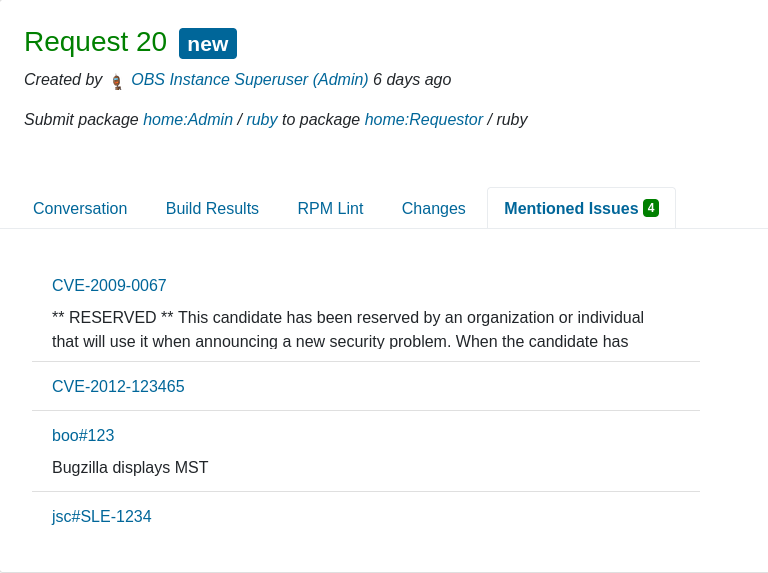Click the Request 20 heading
The width and height of the screenshot is (768, 573).
[96, 42]
